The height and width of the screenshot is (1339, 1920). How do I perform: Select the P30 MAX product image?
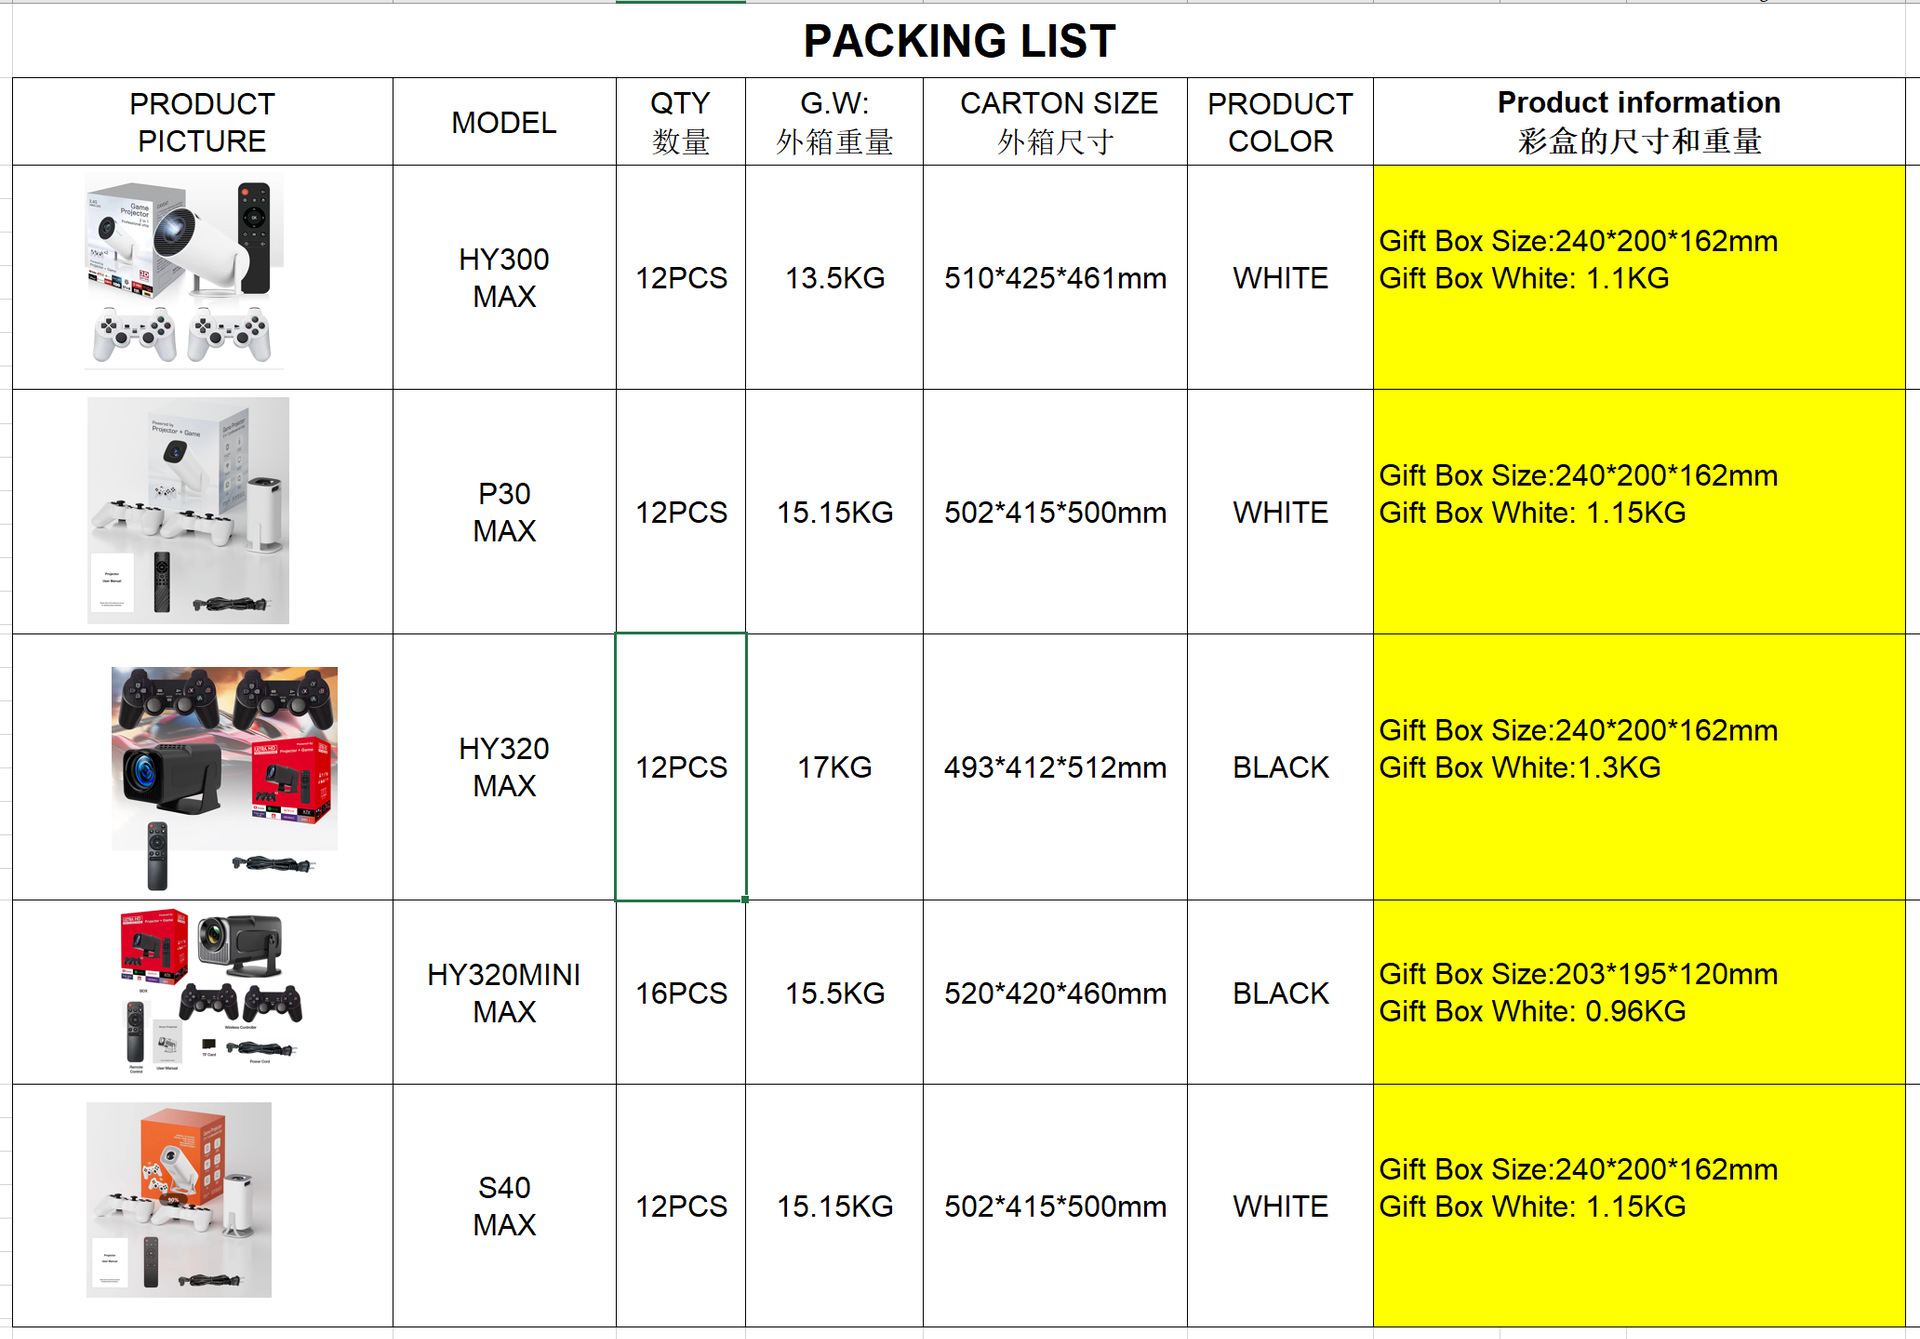click(188, 510)
